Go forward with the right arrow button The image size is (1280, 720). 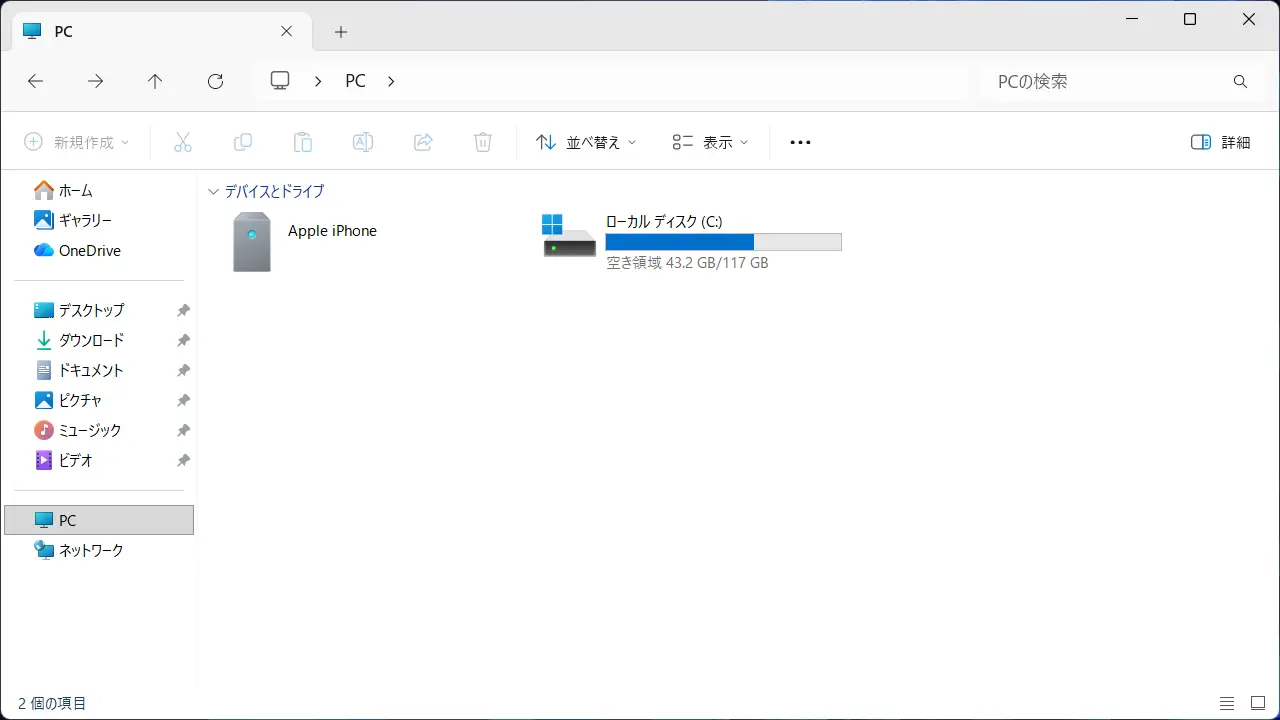pyautogui.click(x=95, y=82)
